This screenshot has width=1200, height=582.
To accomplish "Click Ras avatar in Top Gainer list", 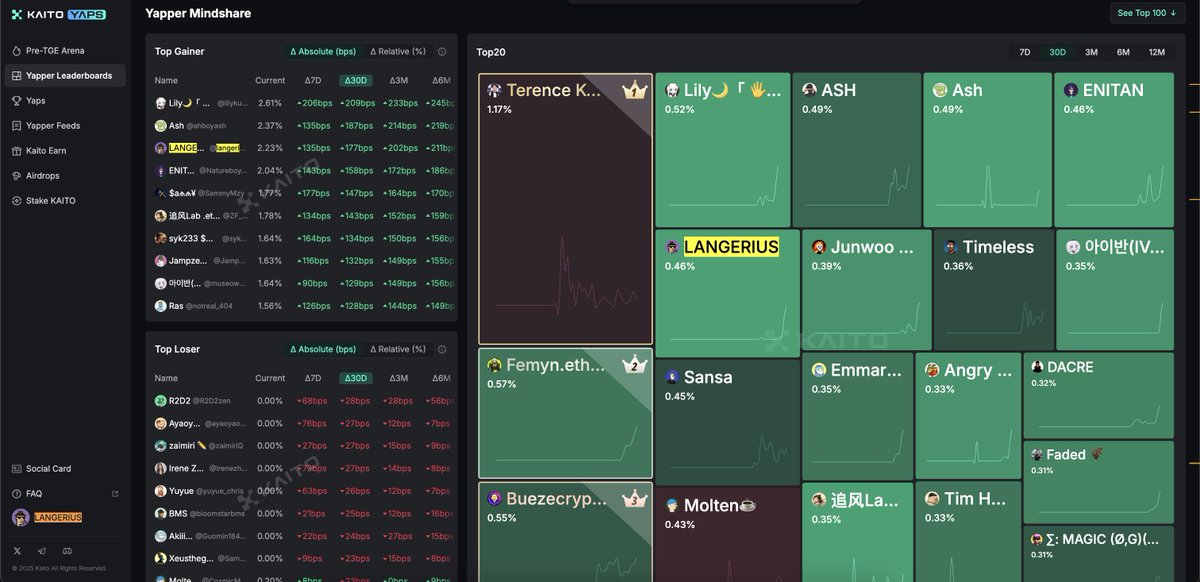I will pyautogui.click(x=161, y=306).
